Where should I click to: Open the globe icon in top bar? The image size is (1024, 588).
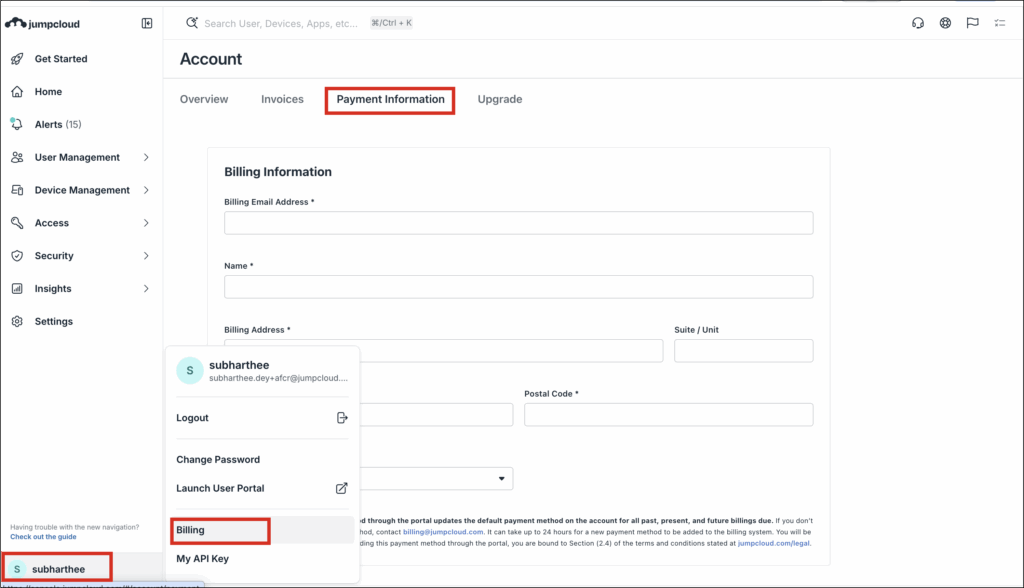click(x=945, y=24)
